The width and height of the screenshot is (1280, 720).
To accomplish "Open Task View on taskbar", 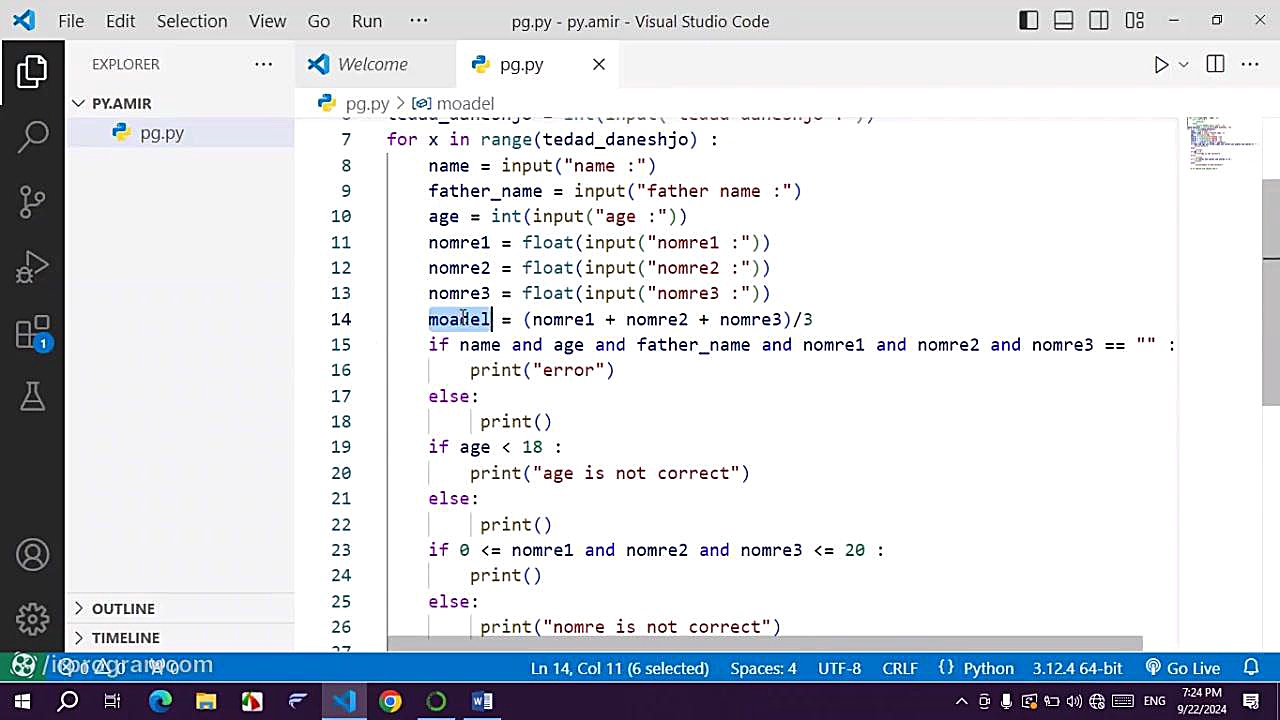I will (x=113, y=701).
